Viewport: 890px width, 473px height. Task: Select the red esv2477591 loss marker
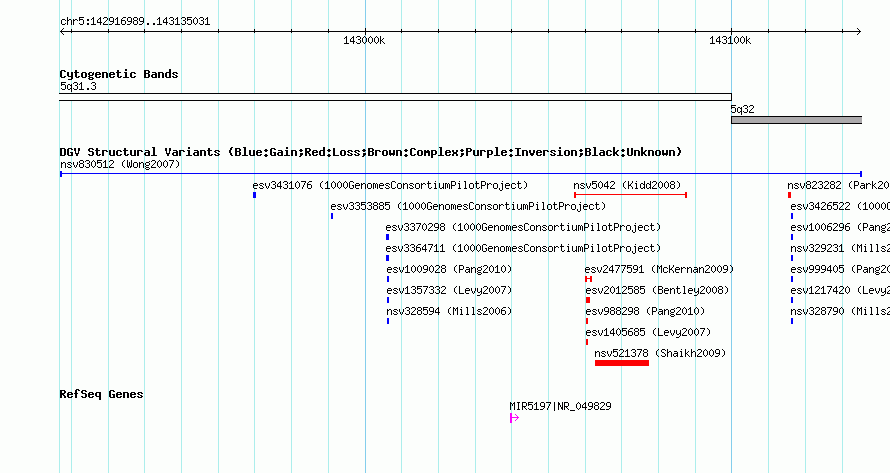pyautogui.click(x=589, y=279)
